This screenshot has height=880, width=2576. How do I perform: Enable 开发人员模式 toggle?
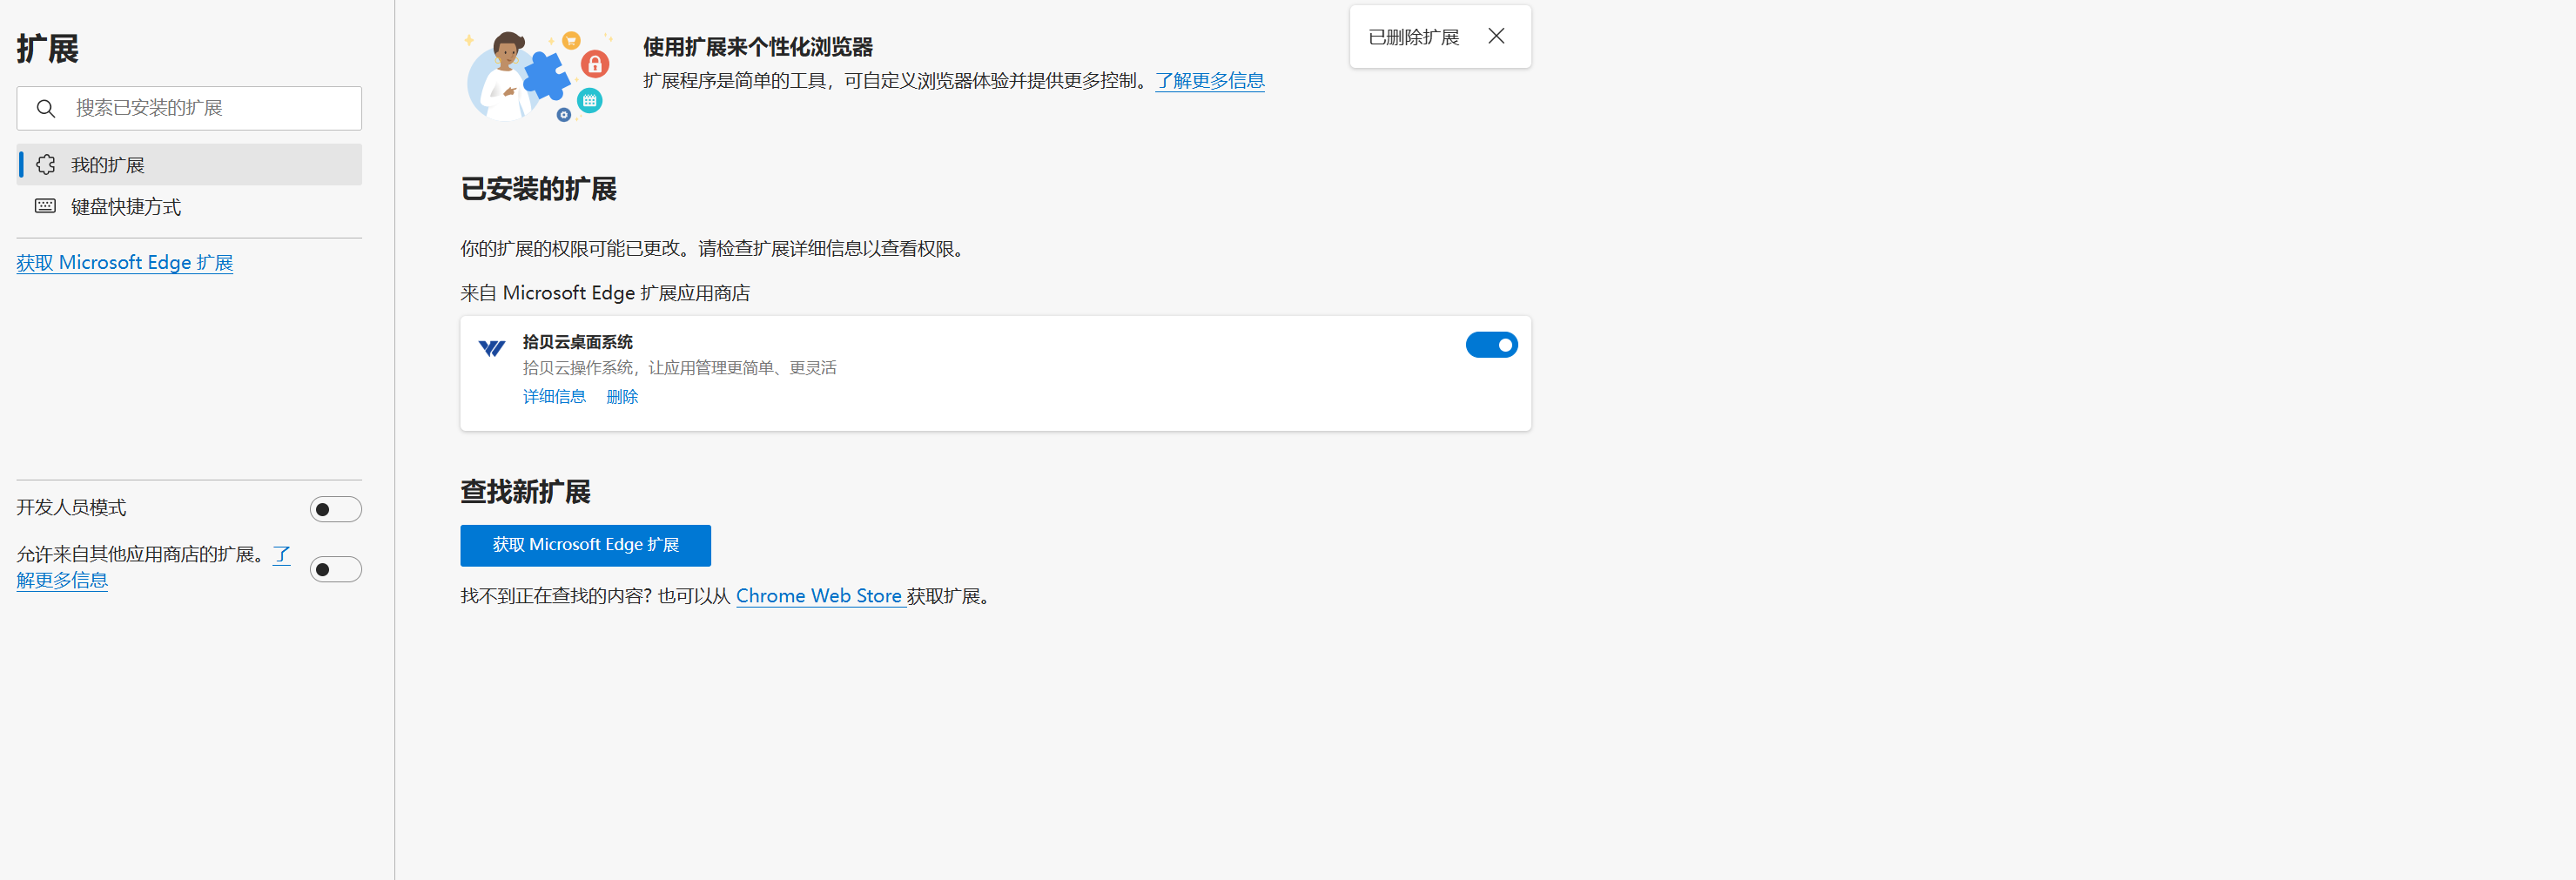tap(335, 509)
